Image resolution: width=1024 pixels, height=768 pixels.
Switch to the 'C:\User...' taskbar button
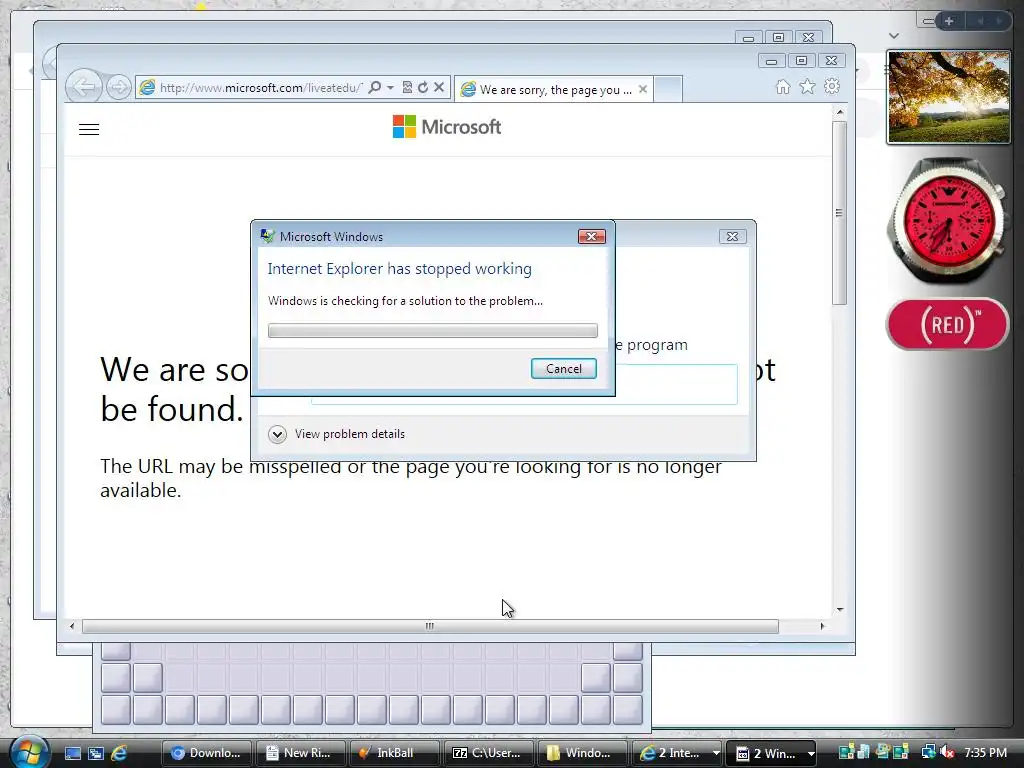[488, 753]
